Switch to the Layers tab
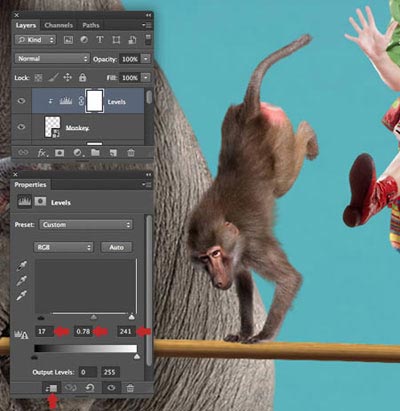The image size is (400, 411). [26, 25]
